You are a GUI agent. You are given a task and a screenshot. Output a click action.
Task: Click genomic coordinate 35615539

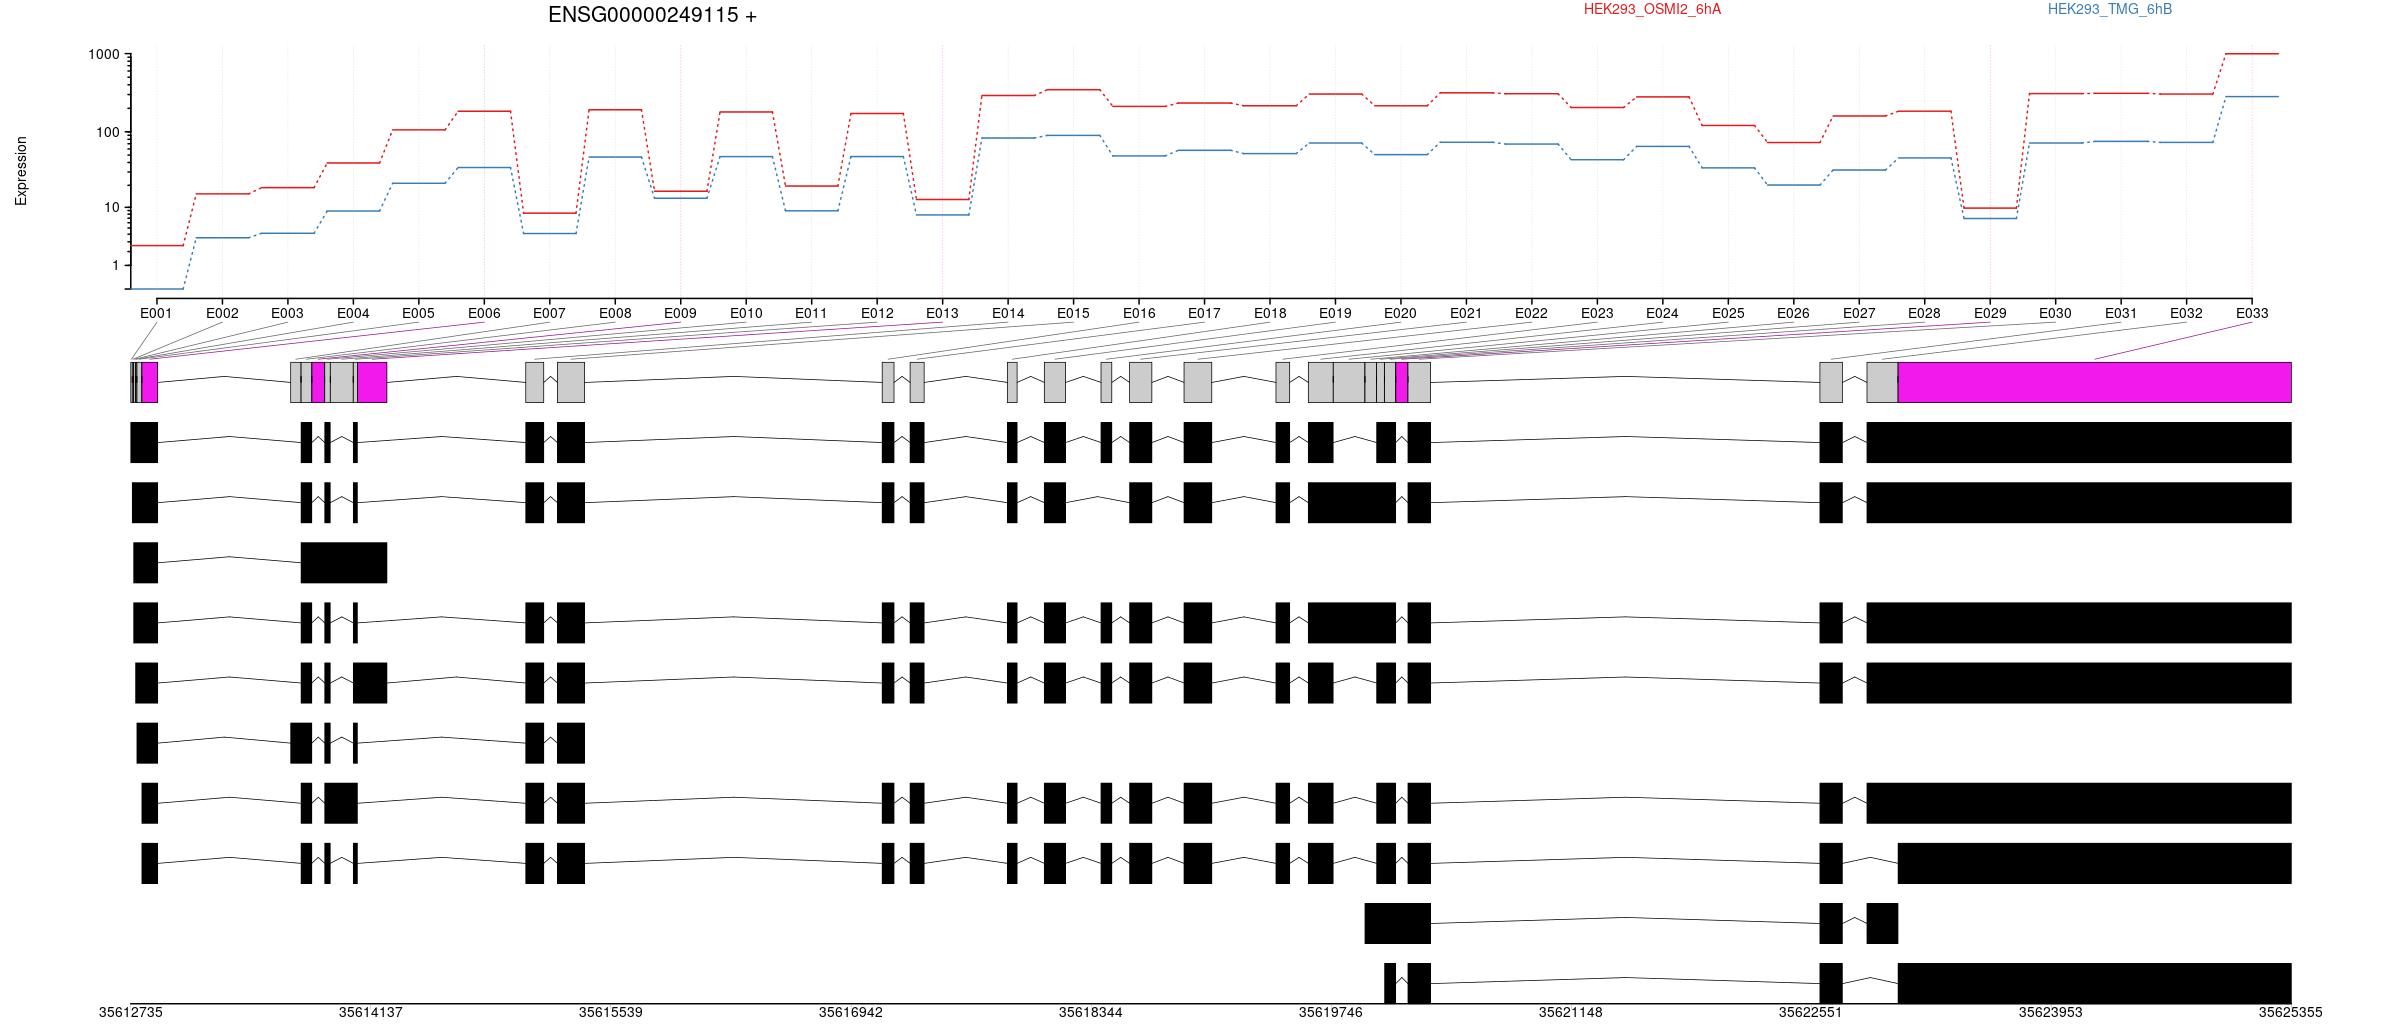coord(610,1012)
